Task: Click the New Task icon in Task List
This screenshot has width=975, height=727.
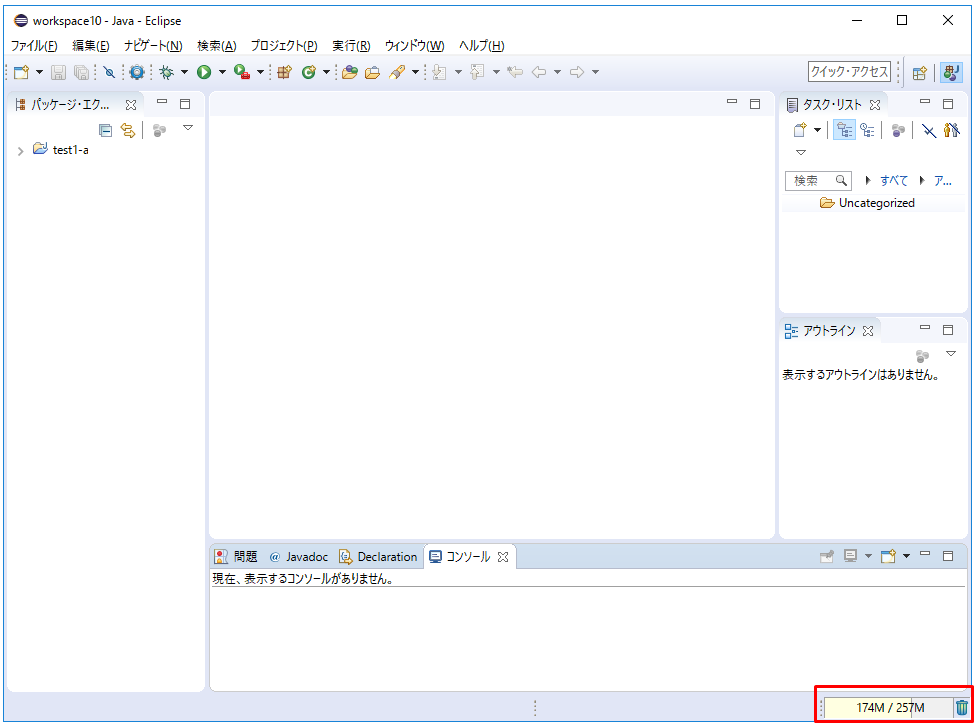Action: tap(800, 130)
